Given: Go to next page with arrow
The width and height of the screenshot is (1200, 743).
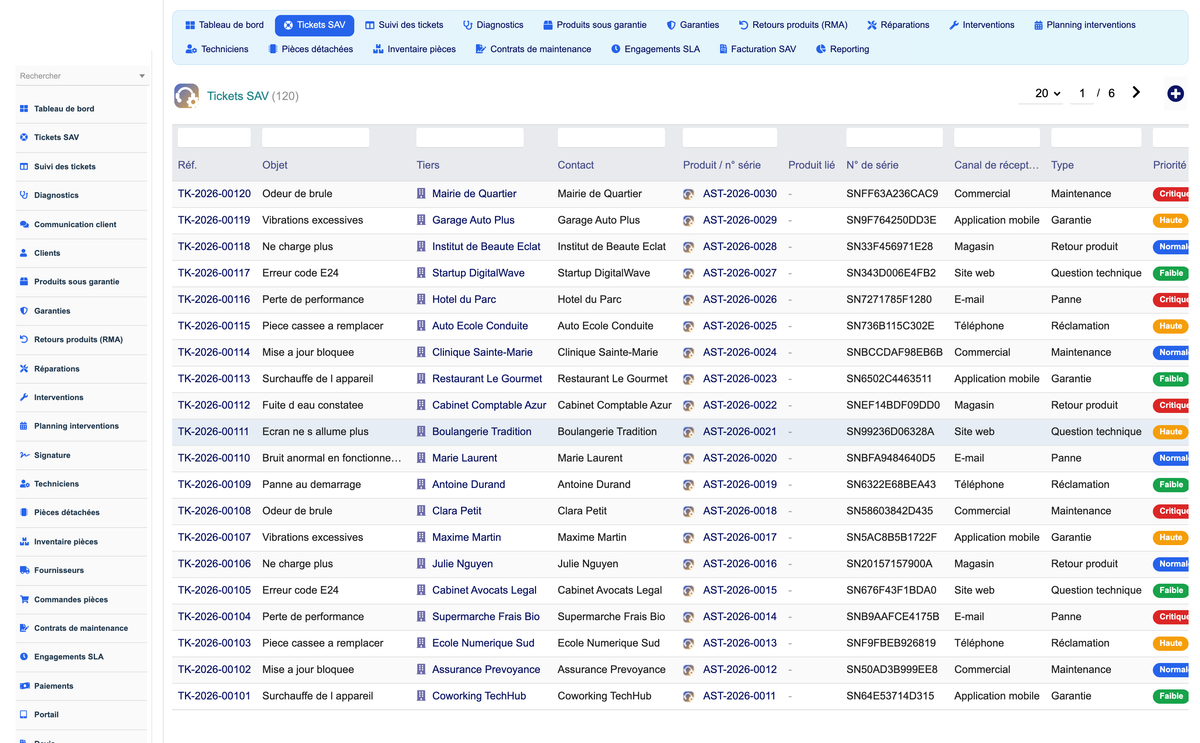Looking at the screenshot, I should pos(1136,92).
